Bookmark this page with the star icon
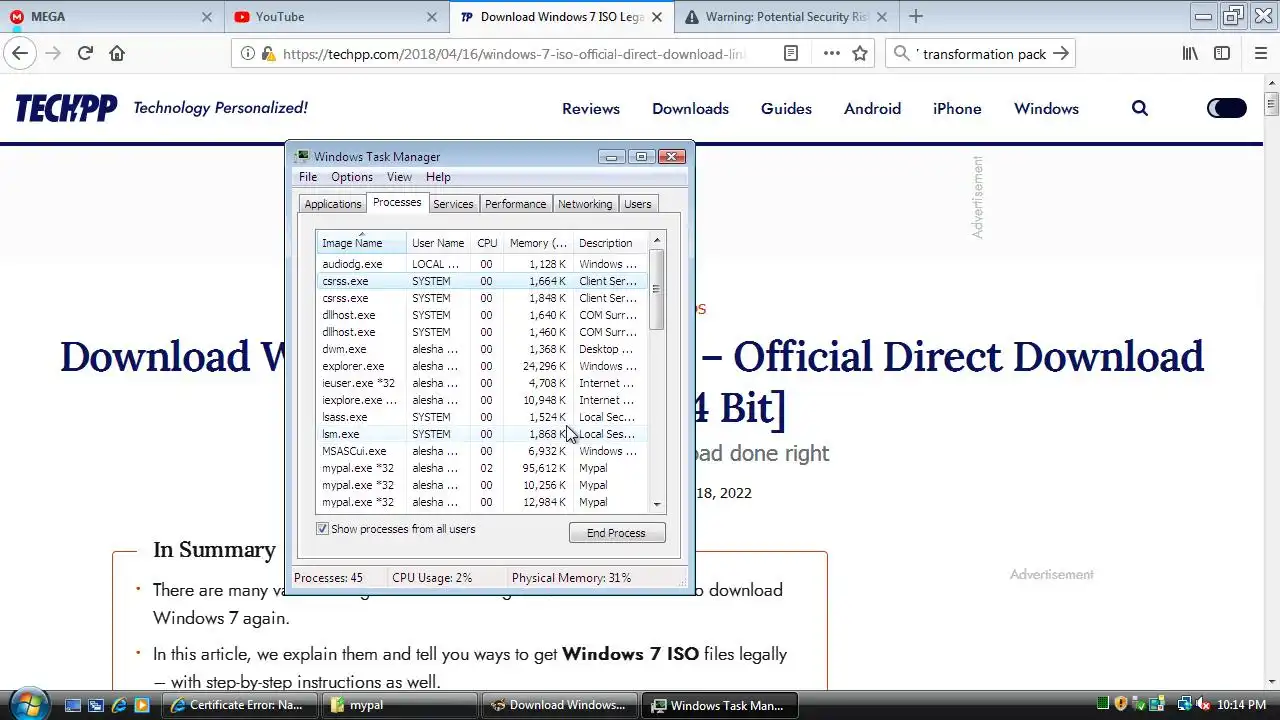Image resolution: width=1280 pixels, height=720 pixels. [x=860, y=54]
